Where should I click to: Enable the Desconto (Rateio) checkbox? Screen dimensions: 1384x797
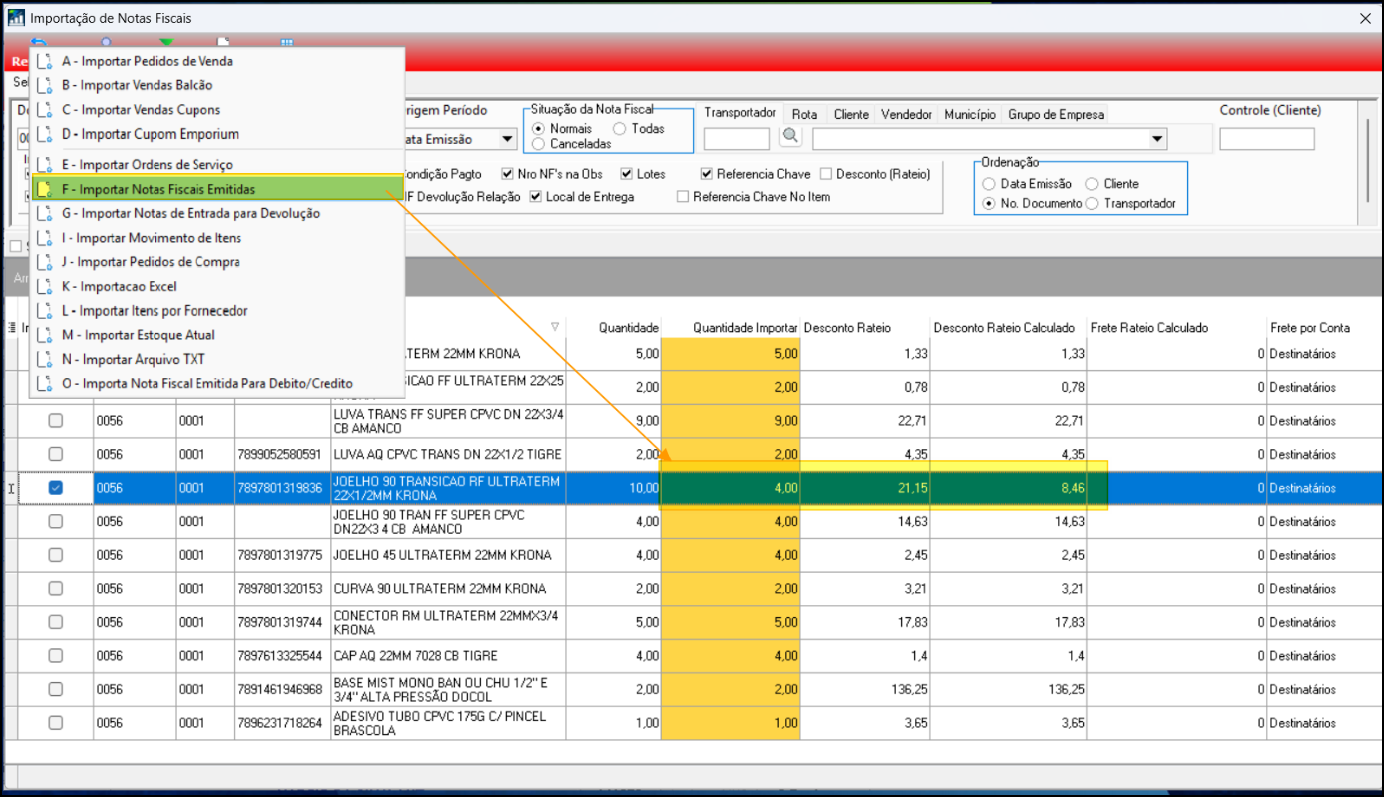tap(826, 174)
